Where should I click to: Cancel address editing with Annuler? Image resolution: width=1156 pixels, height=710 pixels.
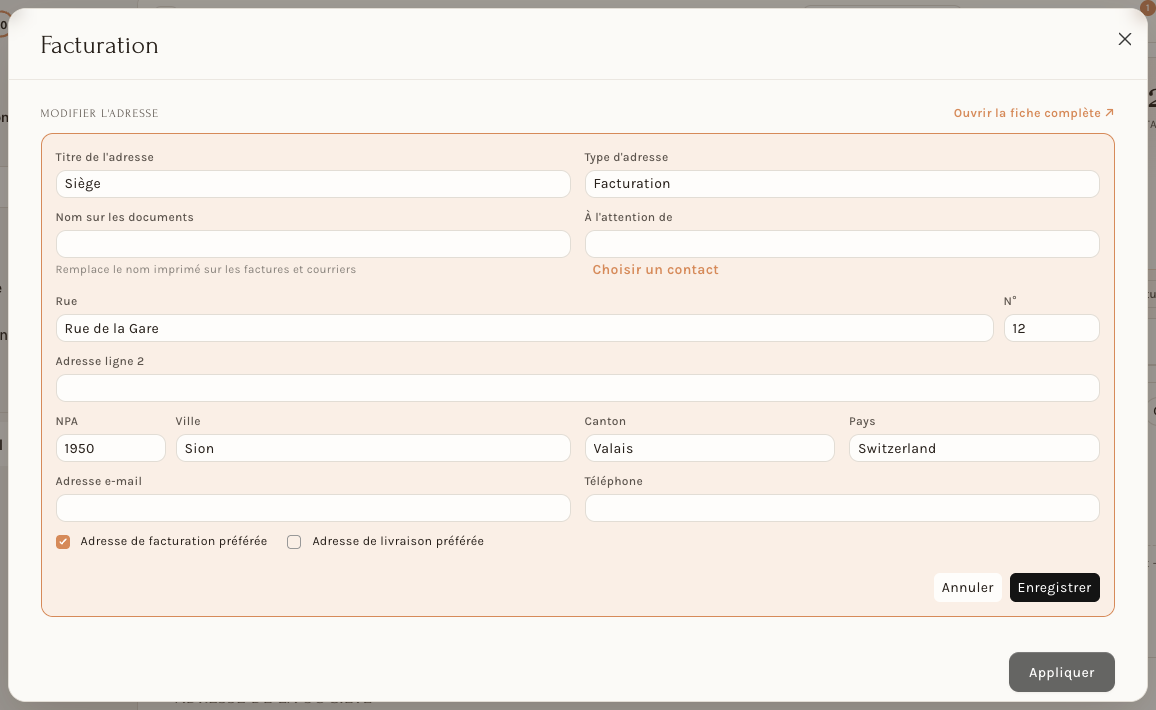pyautogui.click(x=967, y=588)
